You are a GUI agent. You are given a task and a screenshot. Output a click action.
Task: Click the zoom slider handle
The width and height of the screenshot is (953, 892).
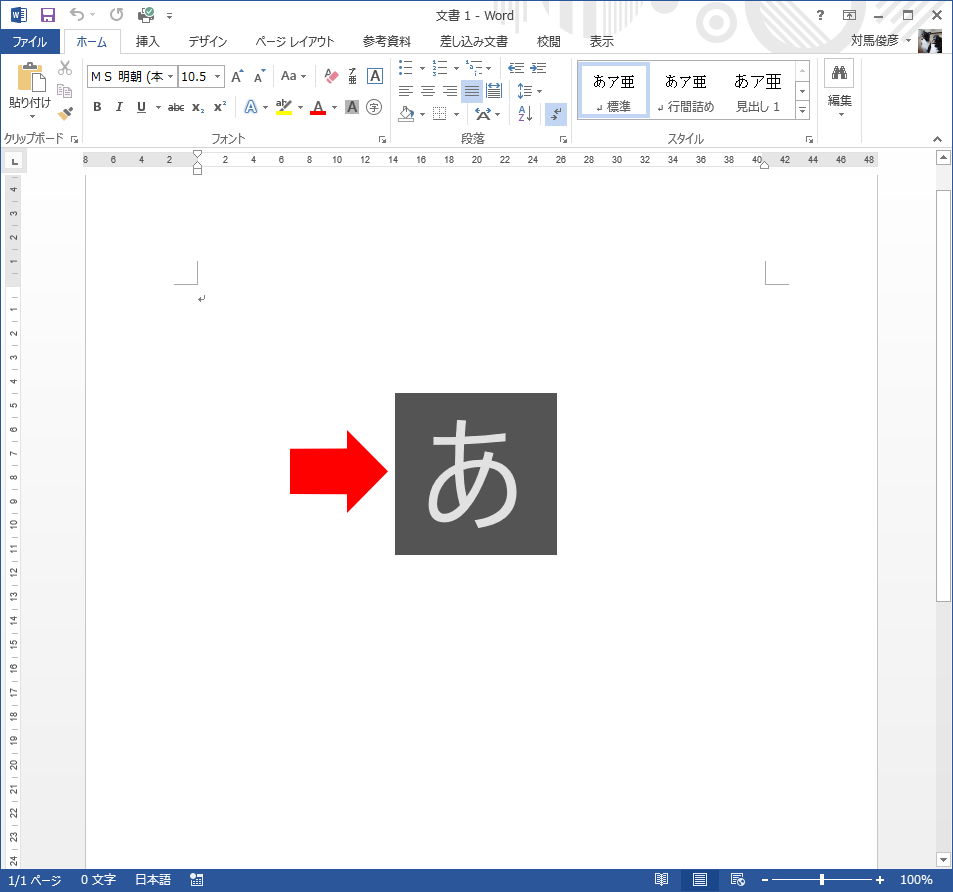click(822, 880)
